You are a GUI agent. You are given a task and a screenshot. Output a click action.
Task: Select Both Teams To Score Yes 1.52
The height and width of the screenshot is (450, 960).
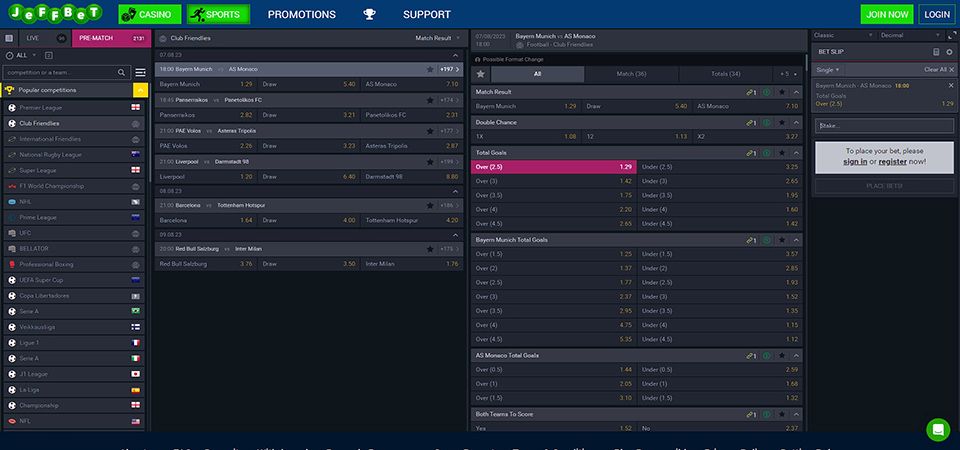(553, 429)
